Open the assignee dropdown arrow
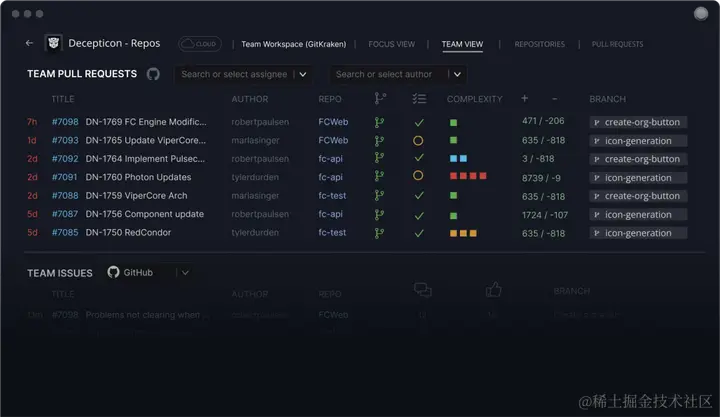The width and height of the screenshot is (720, 417). (x=303, y=74)
